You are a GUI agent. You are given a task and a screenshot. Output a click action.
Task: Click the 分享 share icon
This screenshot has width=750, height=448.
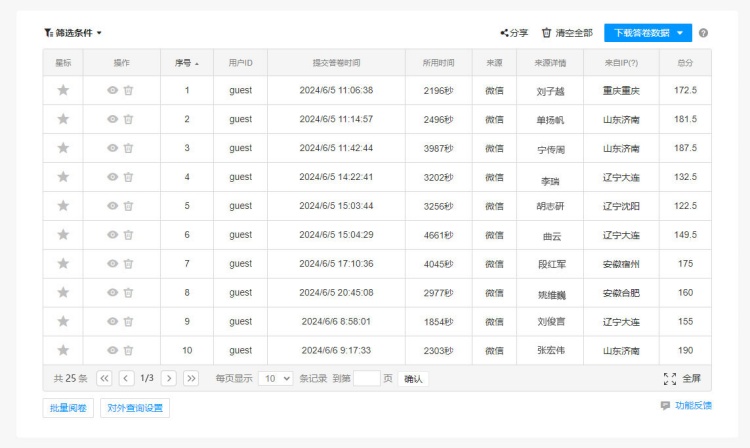click(x=505, y=33)
